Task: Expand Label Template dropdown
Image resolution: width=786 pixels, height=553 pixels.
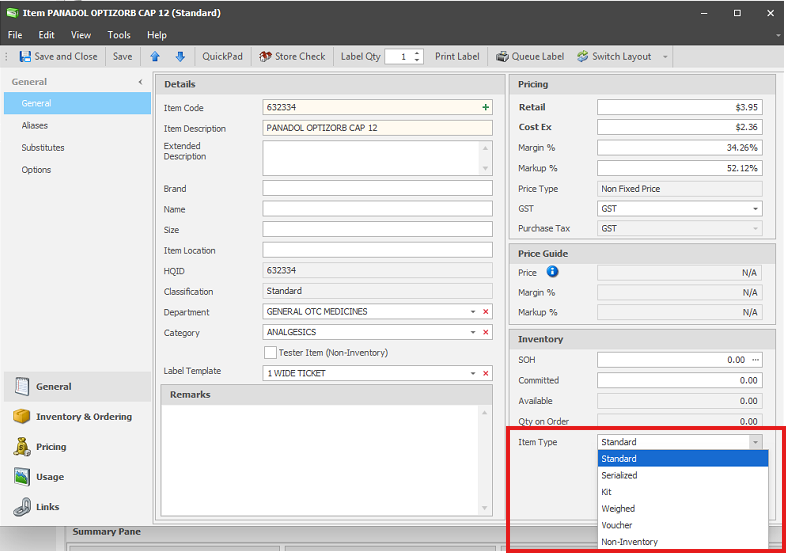Action: 473,374
